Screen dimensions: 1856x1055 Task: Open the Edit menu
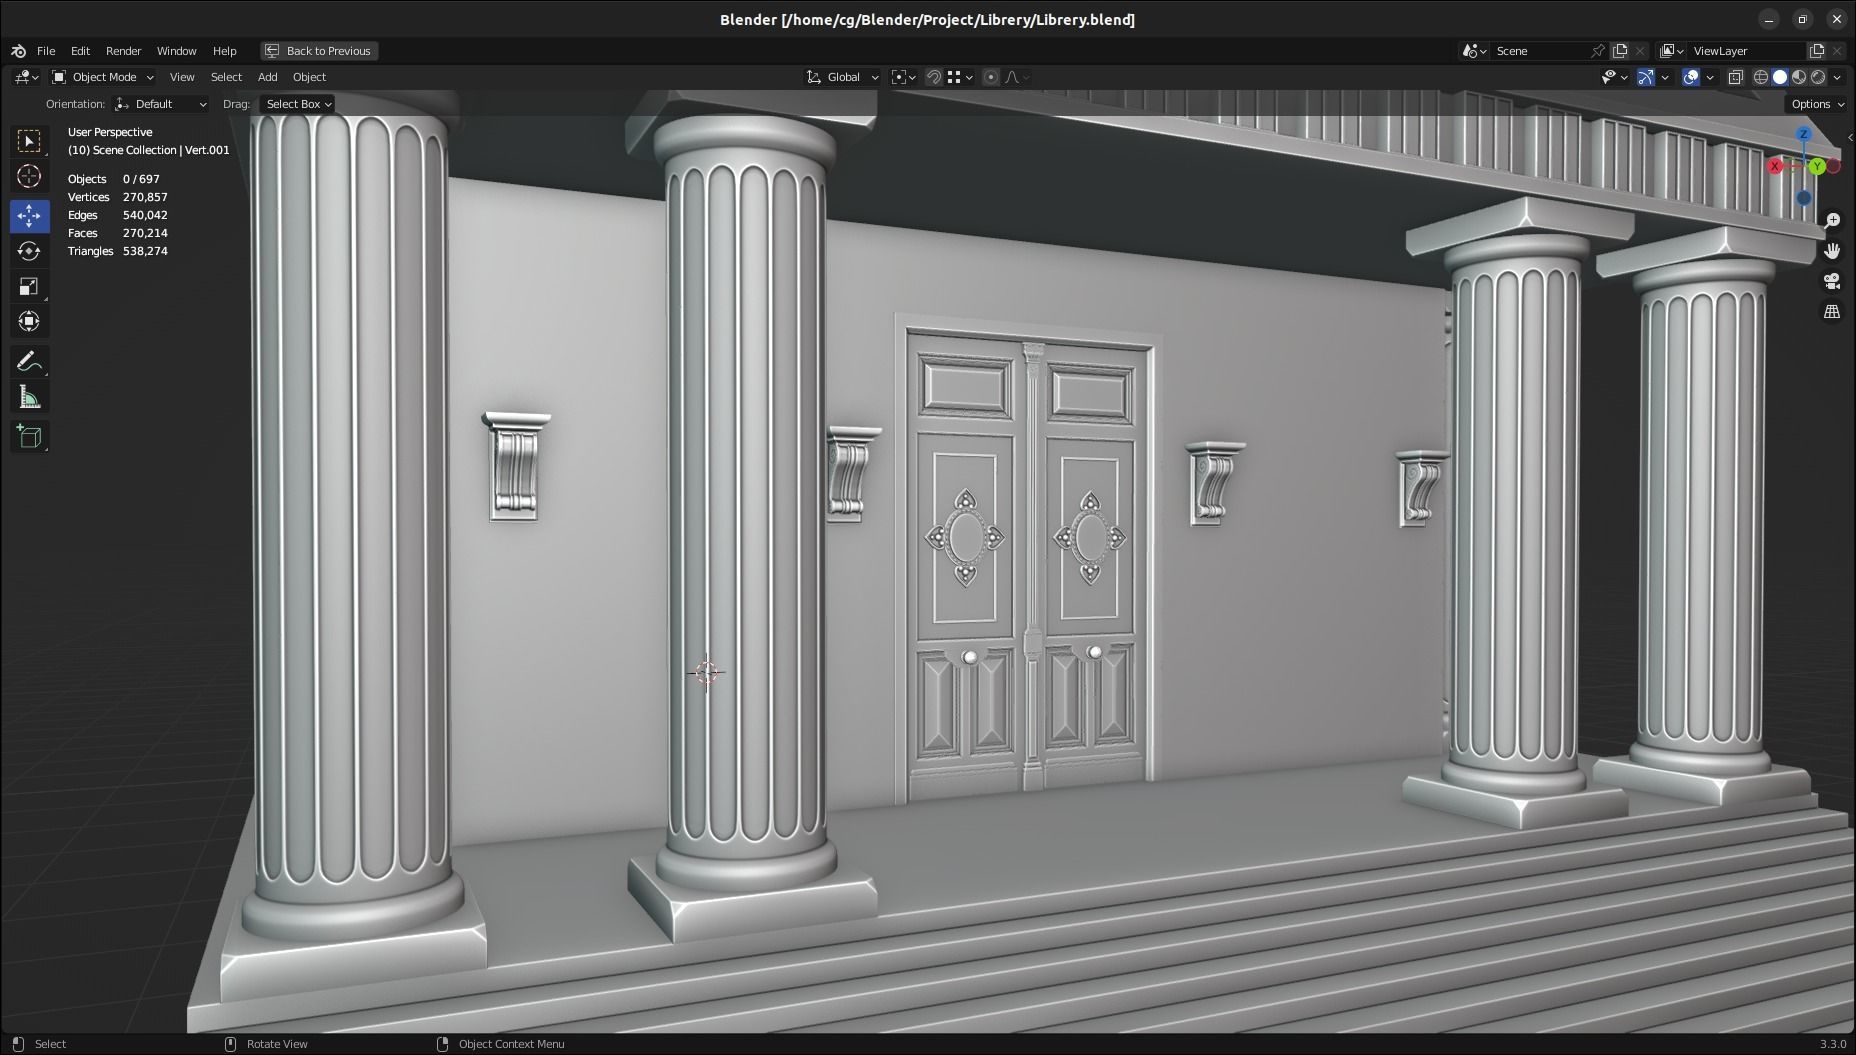point(80,51)
